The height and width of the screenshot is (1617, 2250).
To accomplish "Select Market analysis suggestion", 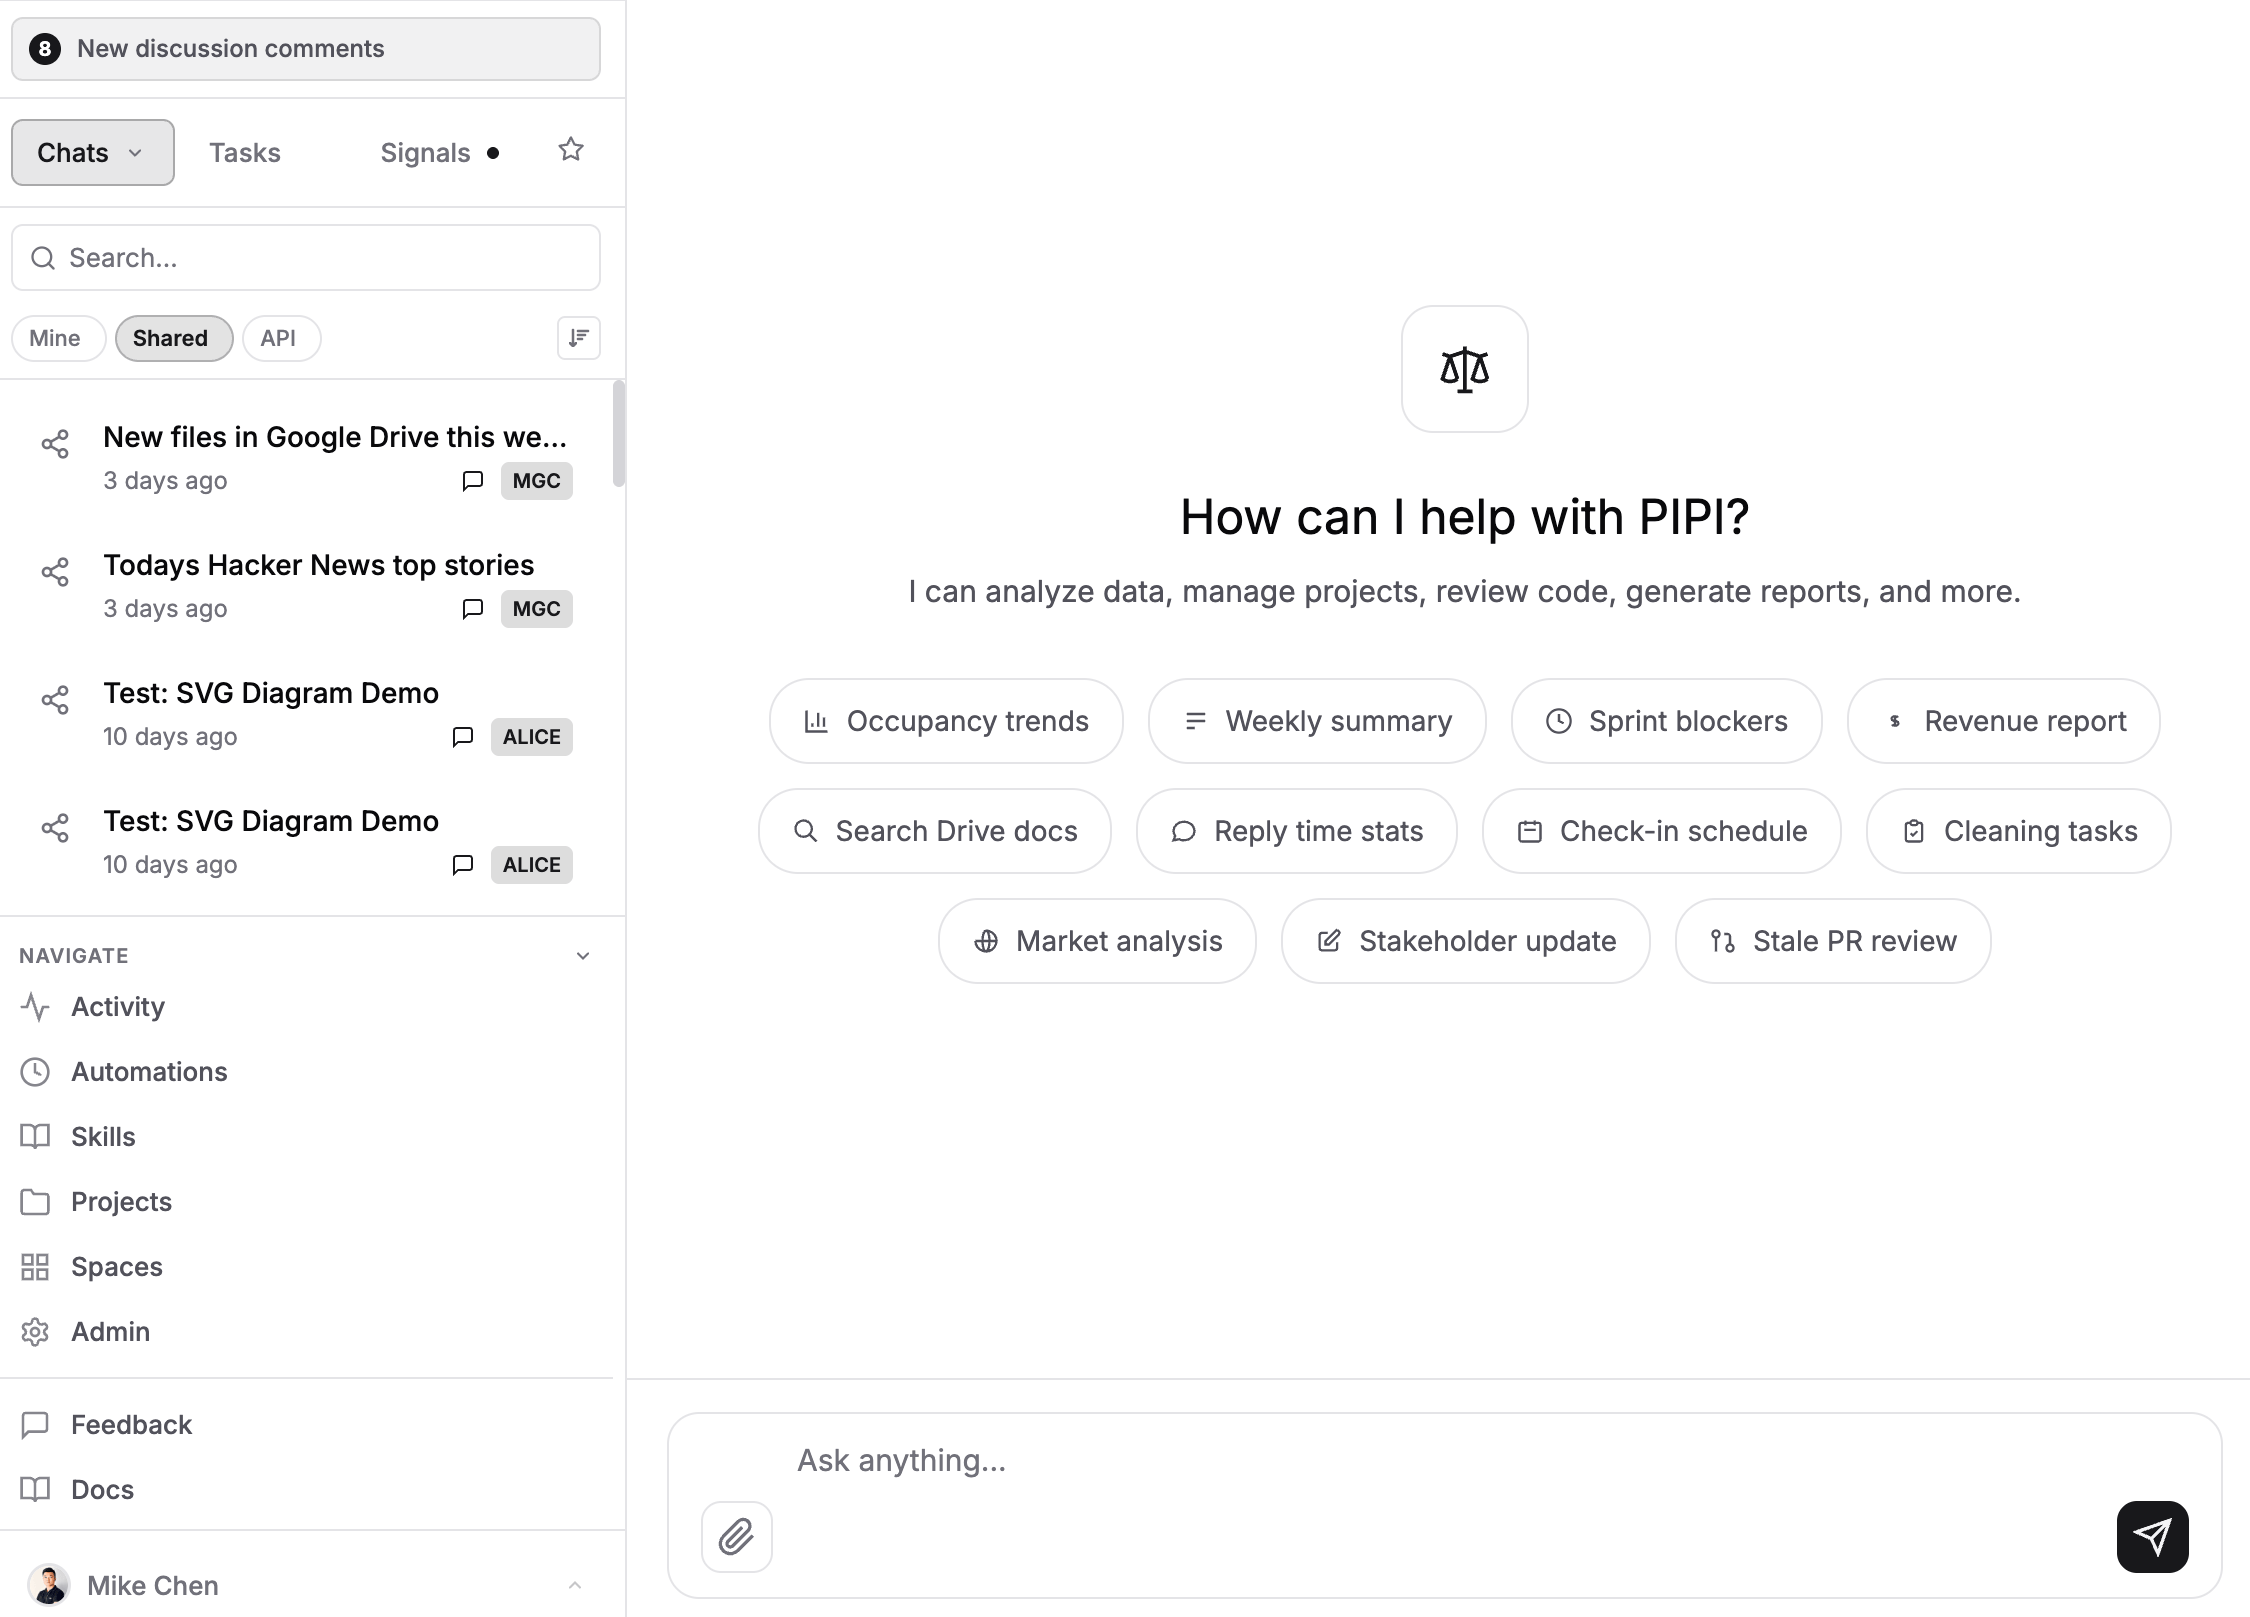I will point(1097,941).
